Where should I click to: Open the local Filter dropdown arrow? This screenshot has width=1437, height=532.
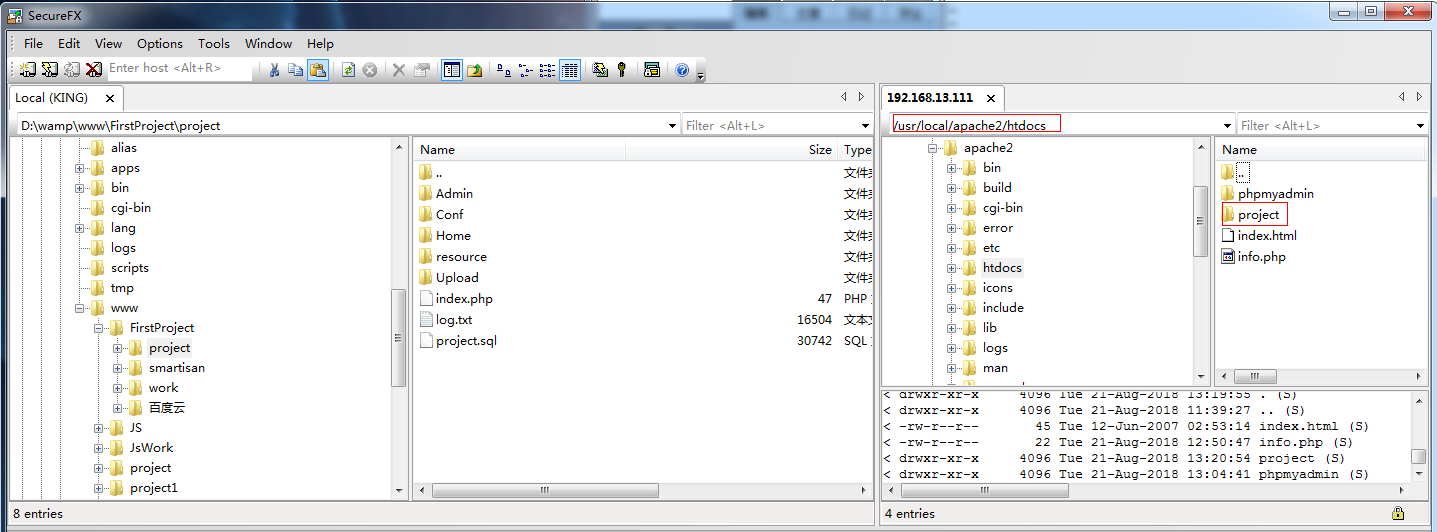click(865, 126)
